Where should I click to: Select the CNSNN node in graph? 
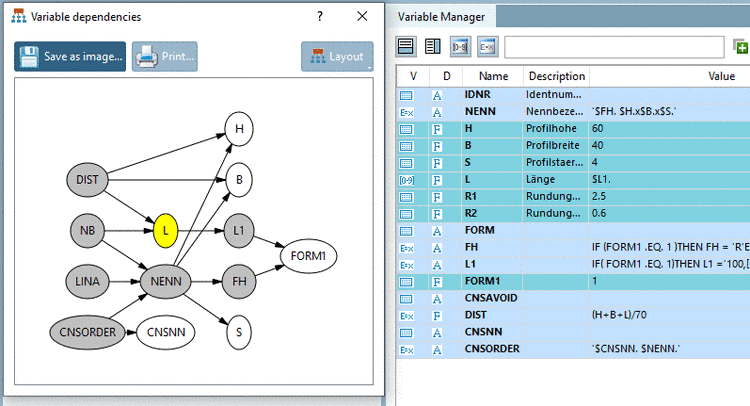pos(165,332)
